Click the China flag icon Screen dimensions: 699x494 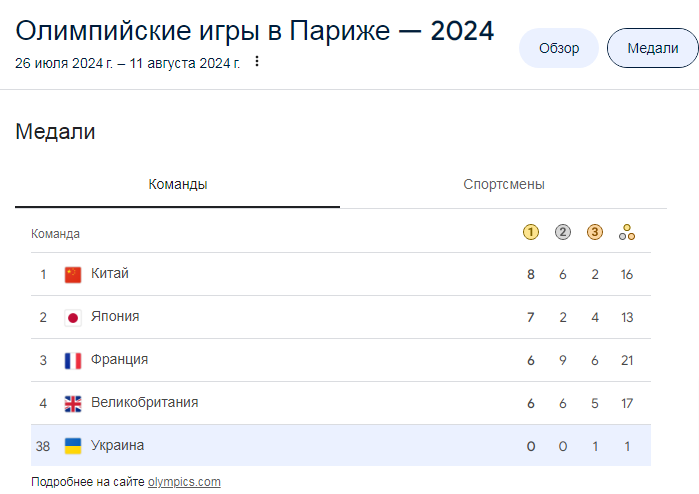(73, 275)
